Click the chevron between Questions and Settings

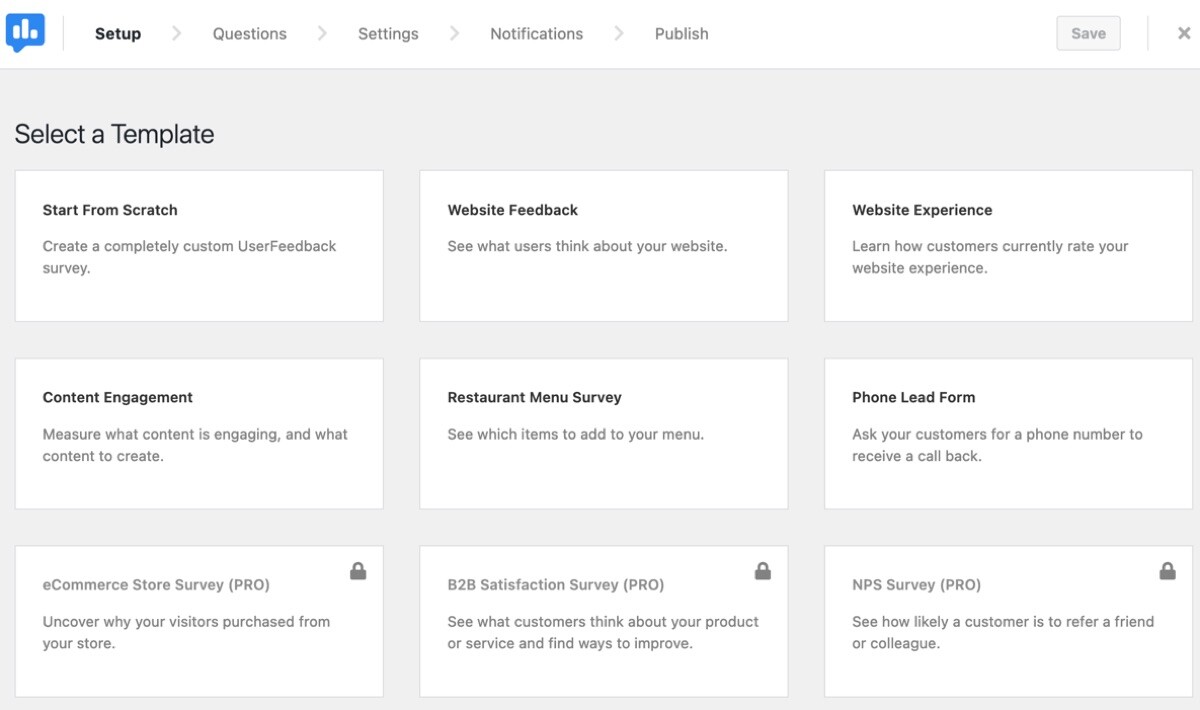322,33
